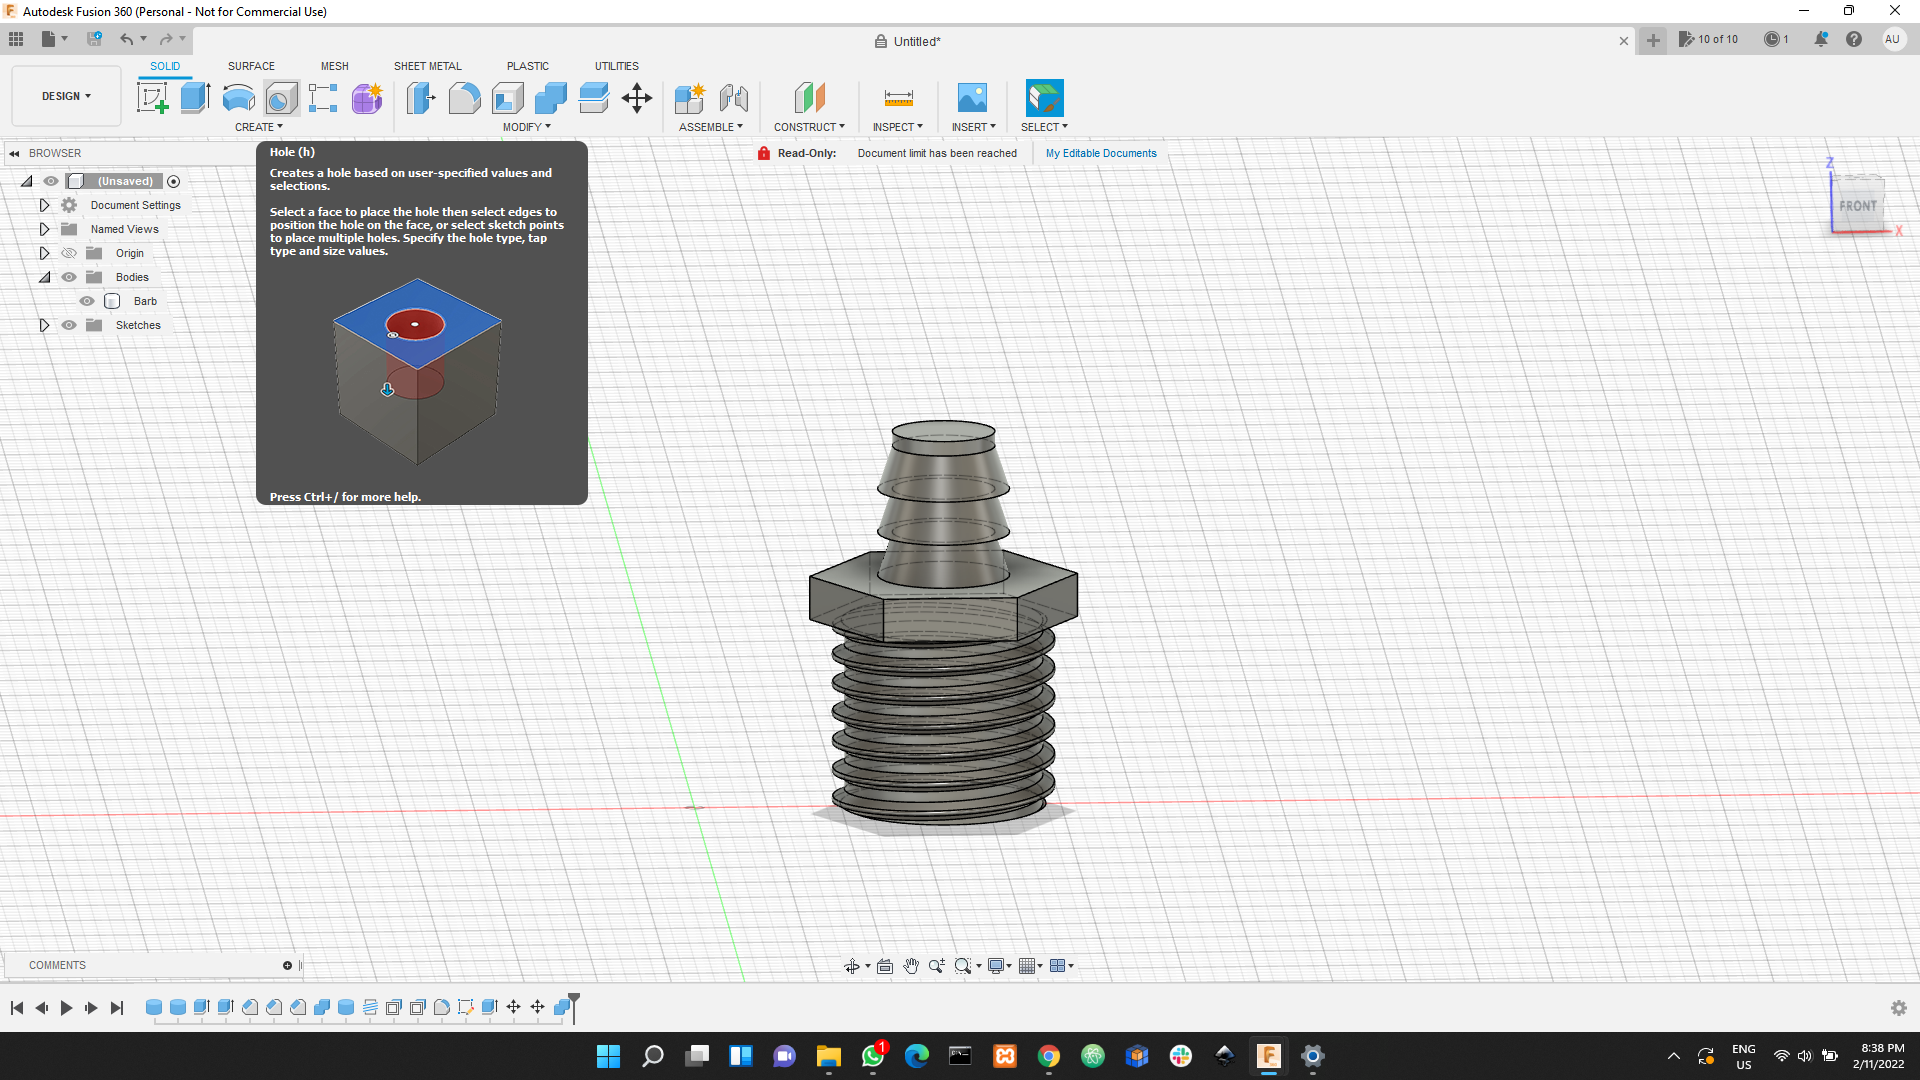Viewport: 1920px width, 1080px height.
Task: Switch to the SURFACE tab
Action: pyautogui.click(x=251, y=66)
